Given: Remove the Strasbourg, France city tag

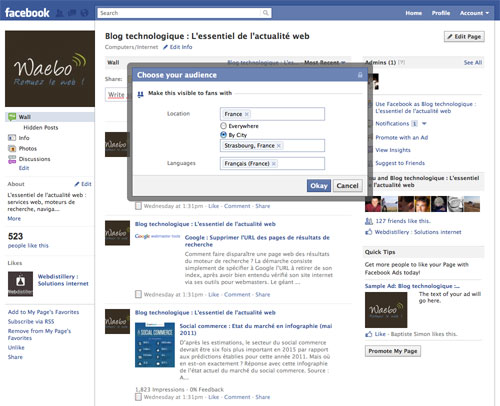Looking at the screenshot, I should (279, 146).
